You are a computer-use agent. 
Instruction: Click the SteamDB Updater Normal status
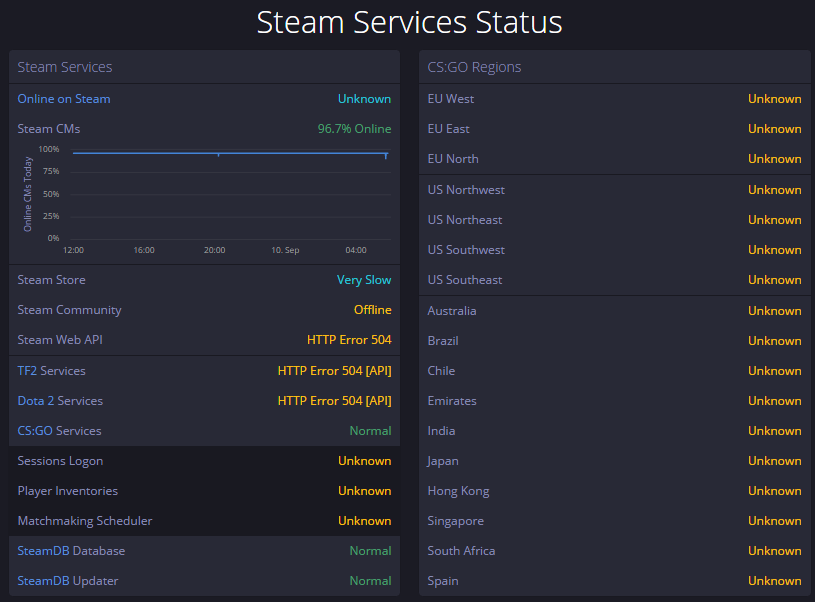(370, 581)
